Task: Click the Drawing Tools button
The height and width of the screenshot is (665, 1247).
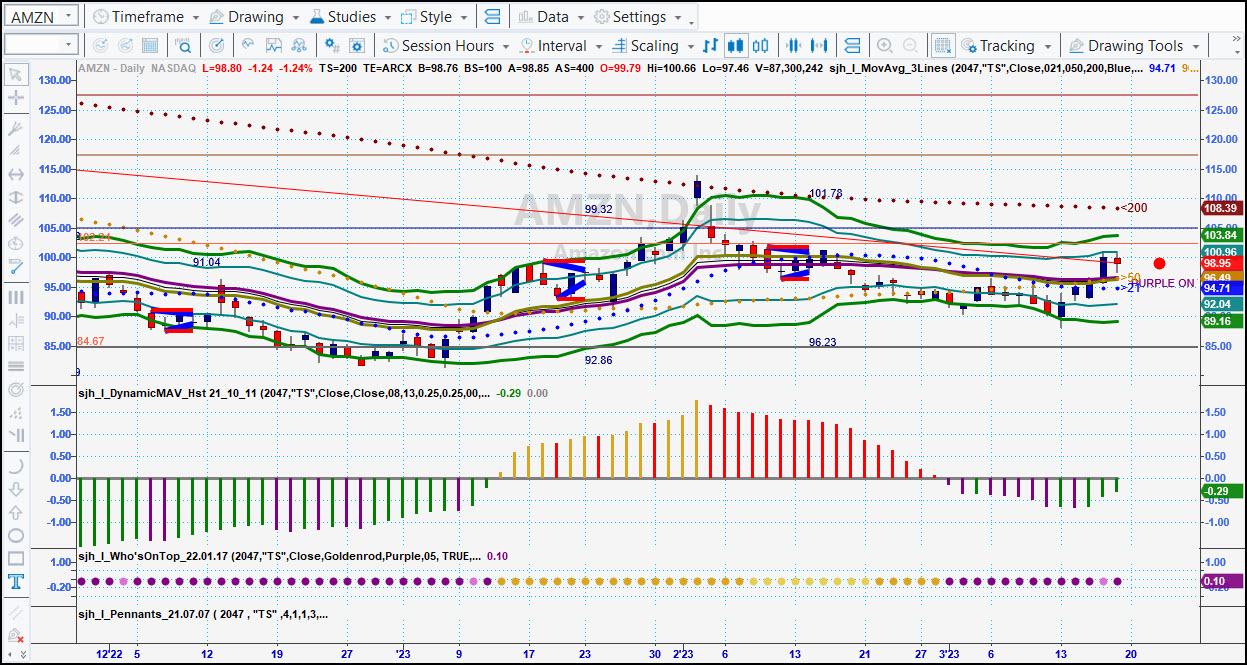Action: pyautogui.click(x=1126, y=46)
